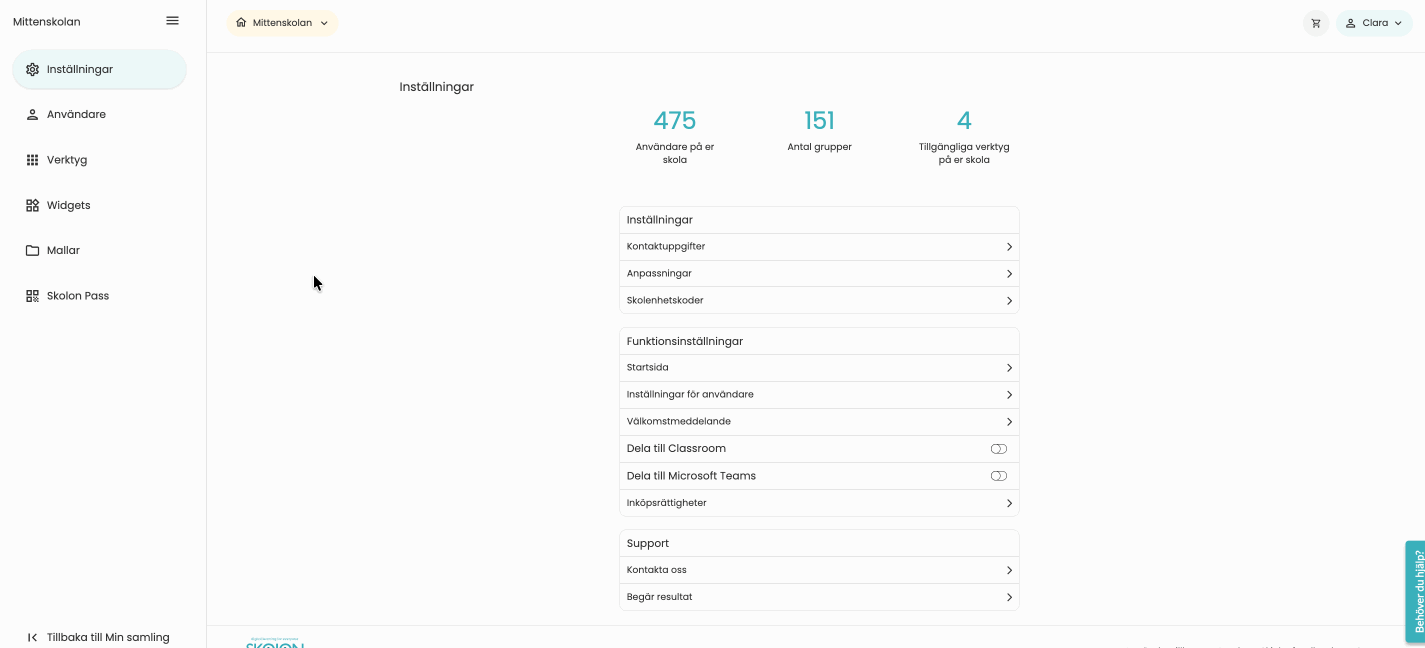Screen dimensions: 1425x648
Task: Open the shopping cart icon
Action: [1315, 23]
